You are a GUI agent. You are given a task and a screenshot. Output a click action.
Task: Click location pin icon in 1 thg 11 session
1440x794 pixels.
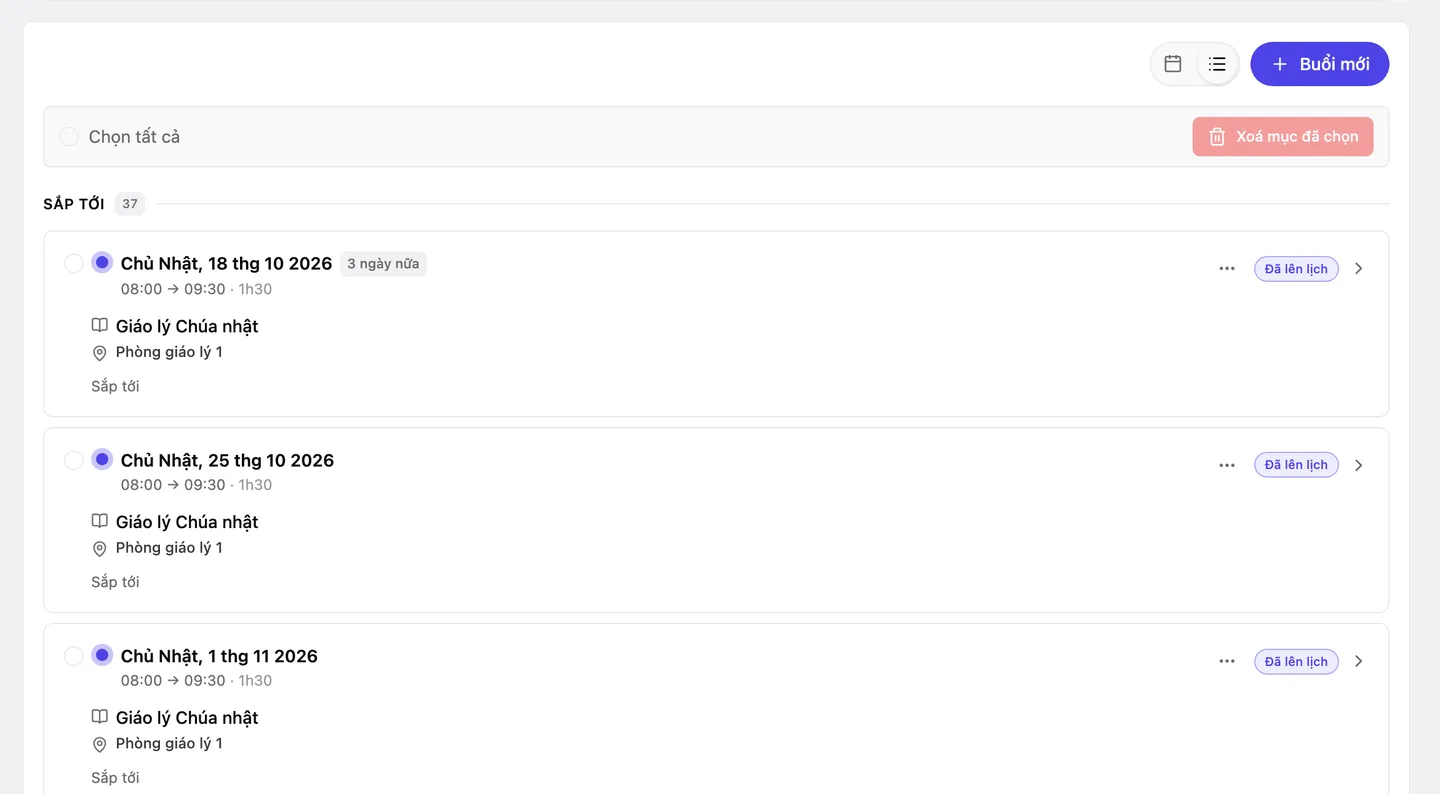pyautogui.click(x=100, y=745)
